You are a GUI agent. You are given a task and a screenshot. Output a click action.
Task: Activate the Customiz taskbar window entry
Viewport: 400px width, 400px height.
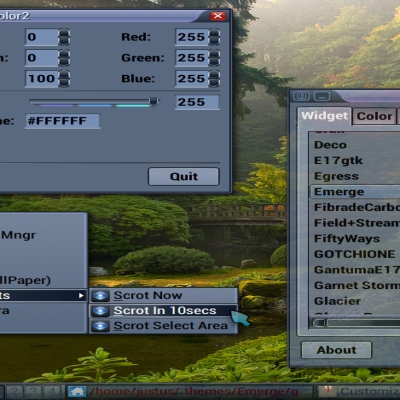coord(359,391)
